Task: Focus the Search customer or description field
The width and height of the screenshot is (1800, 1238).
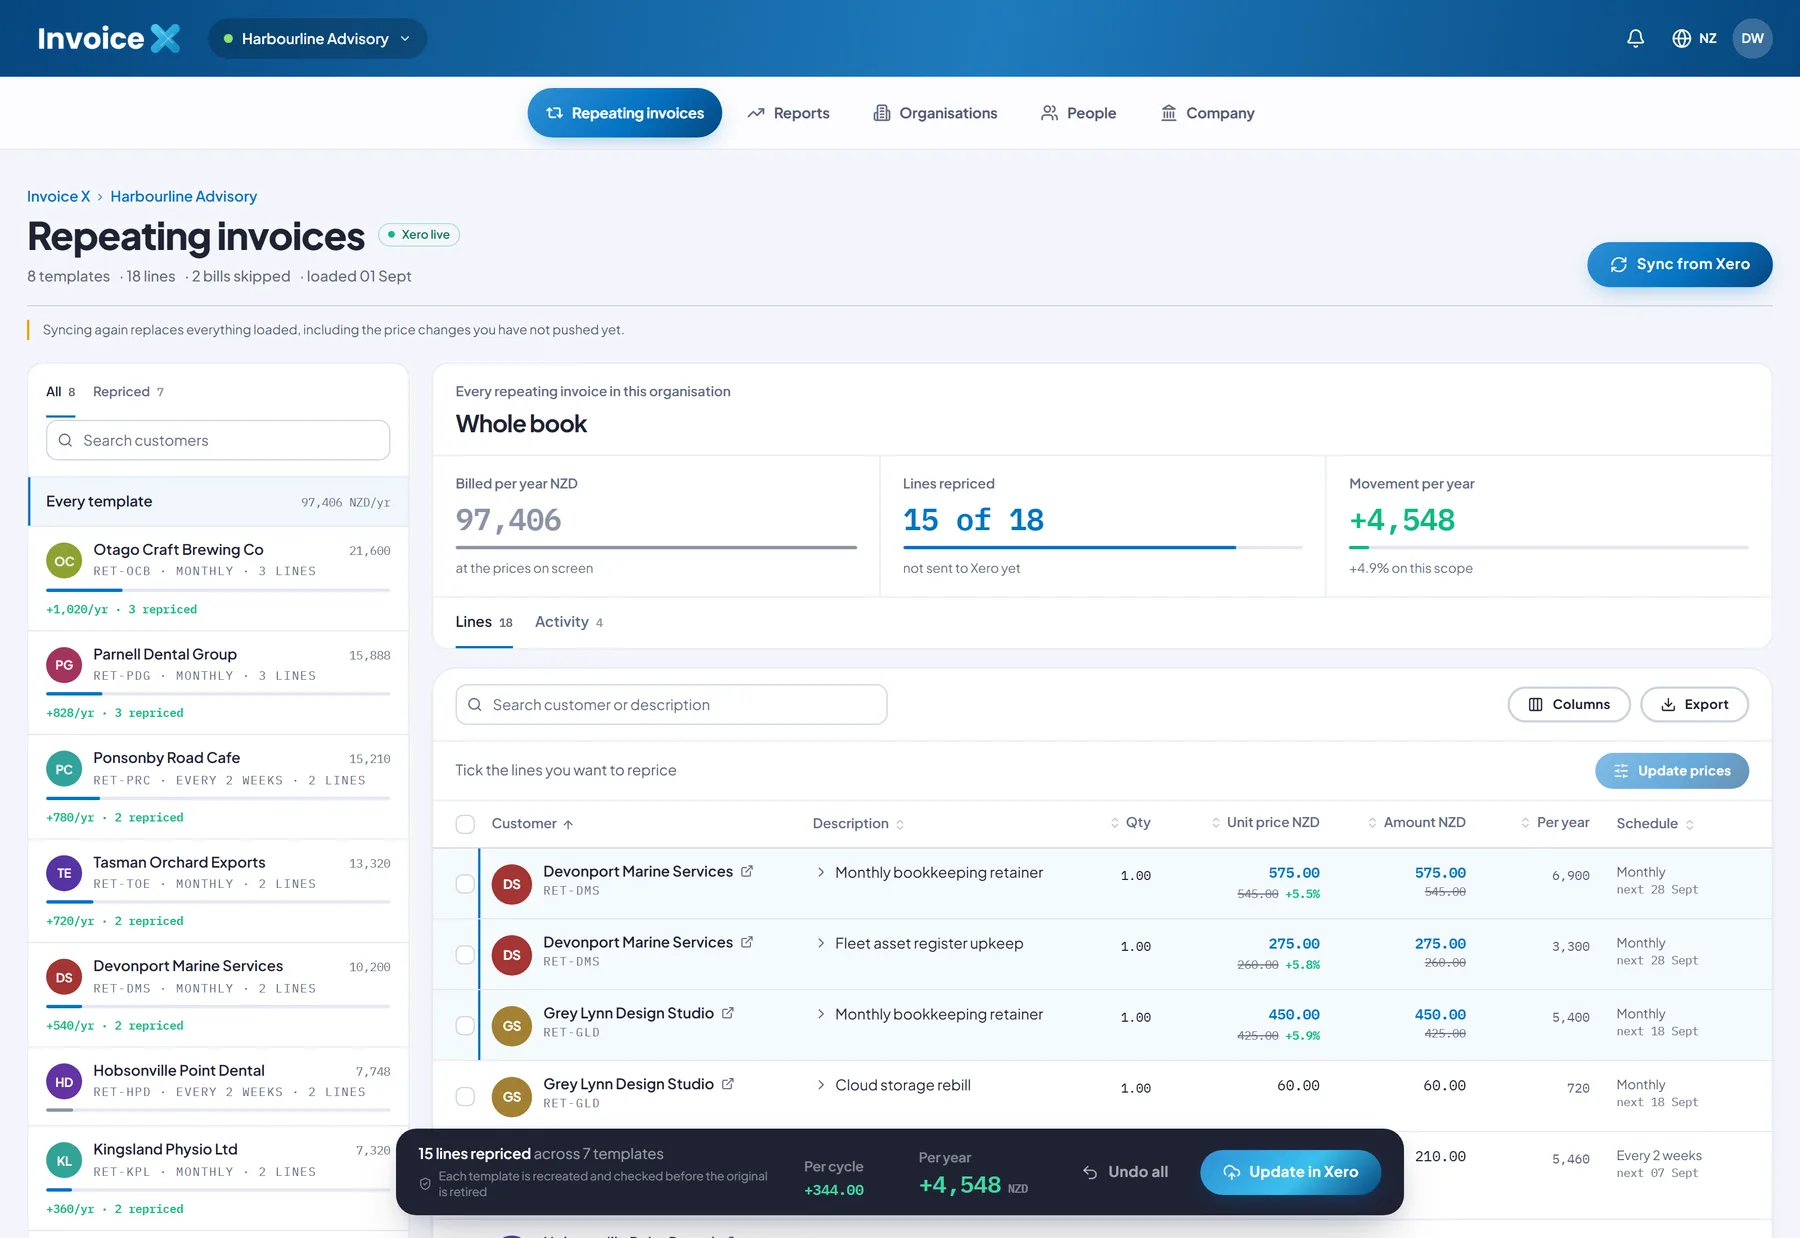Action: [671, 705]
